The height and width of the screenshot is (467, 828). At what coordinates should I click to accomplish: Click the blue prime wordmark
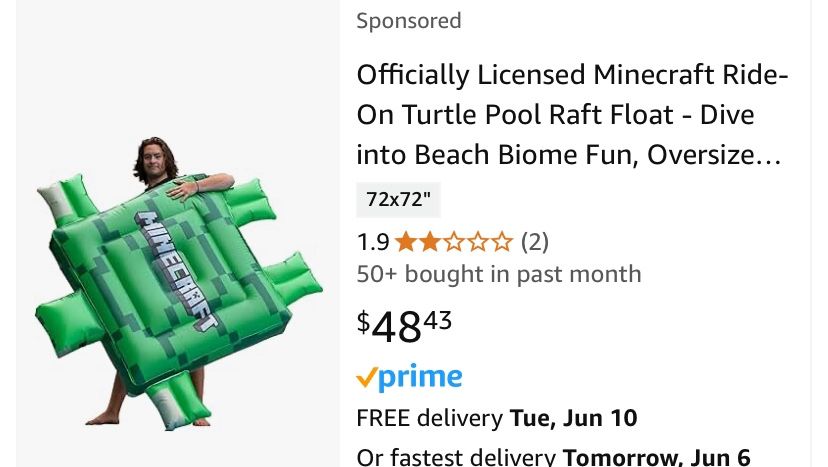pos(421,378)
